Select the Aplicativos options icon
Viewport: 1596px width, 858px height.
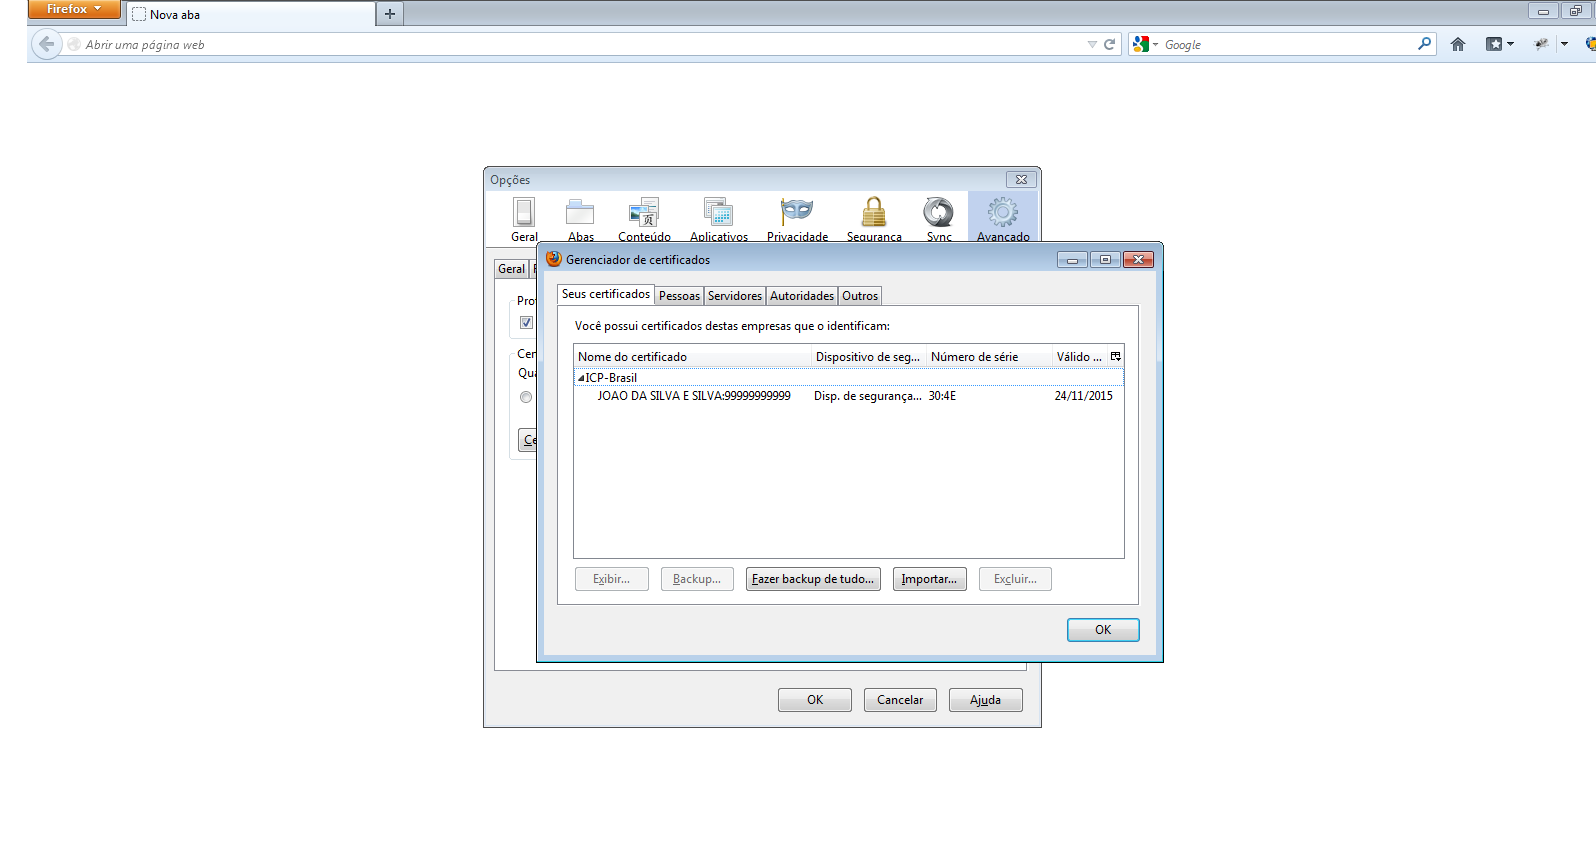[718, 212]
